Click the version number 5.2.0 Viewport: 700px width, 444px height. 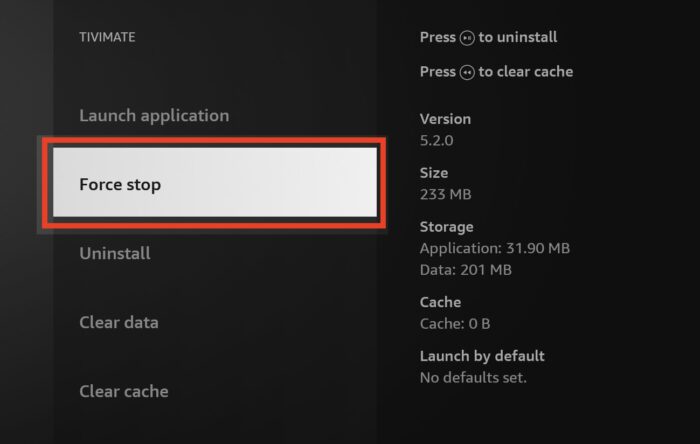click(437, 140)
